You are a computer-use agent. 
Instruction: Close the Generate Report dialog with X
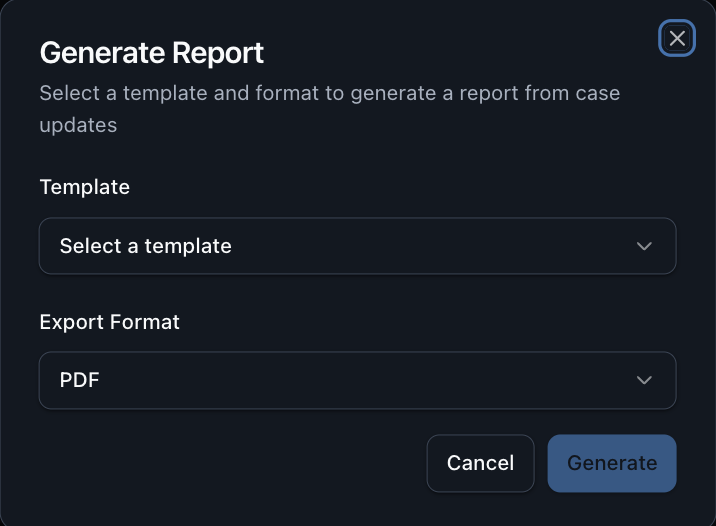677,39
